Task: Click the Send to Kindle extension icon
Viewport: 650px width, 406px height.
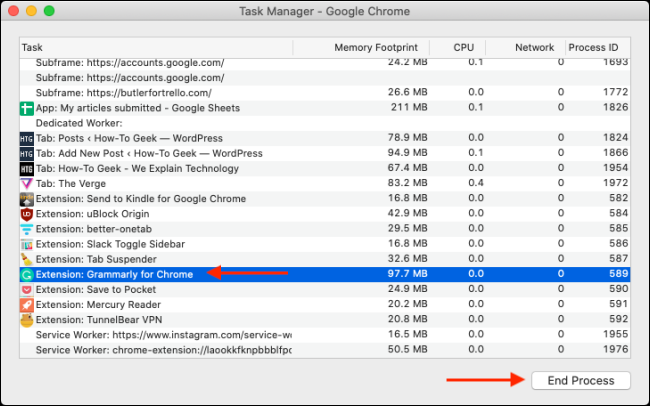Action: coord(27,199)
